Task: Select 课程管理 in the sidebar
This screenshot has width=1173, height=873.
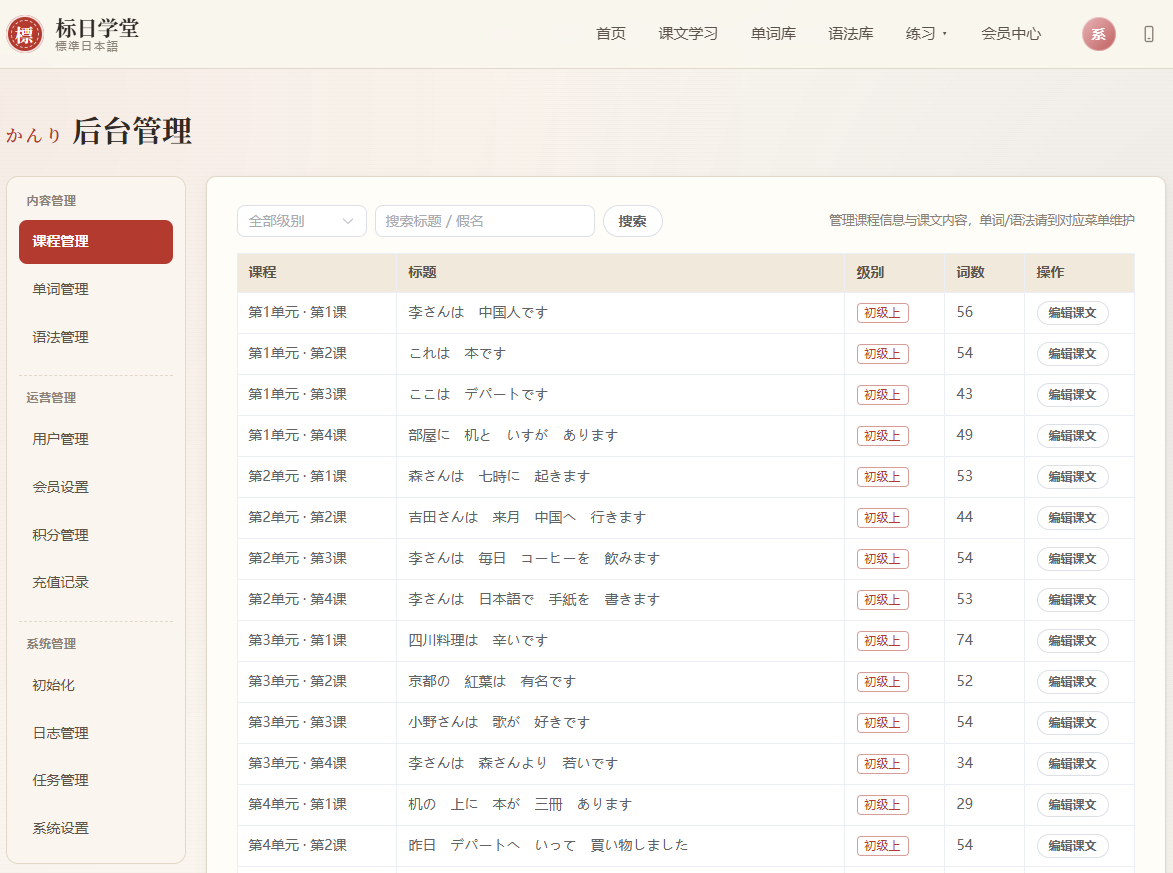Action: (96, 242)
